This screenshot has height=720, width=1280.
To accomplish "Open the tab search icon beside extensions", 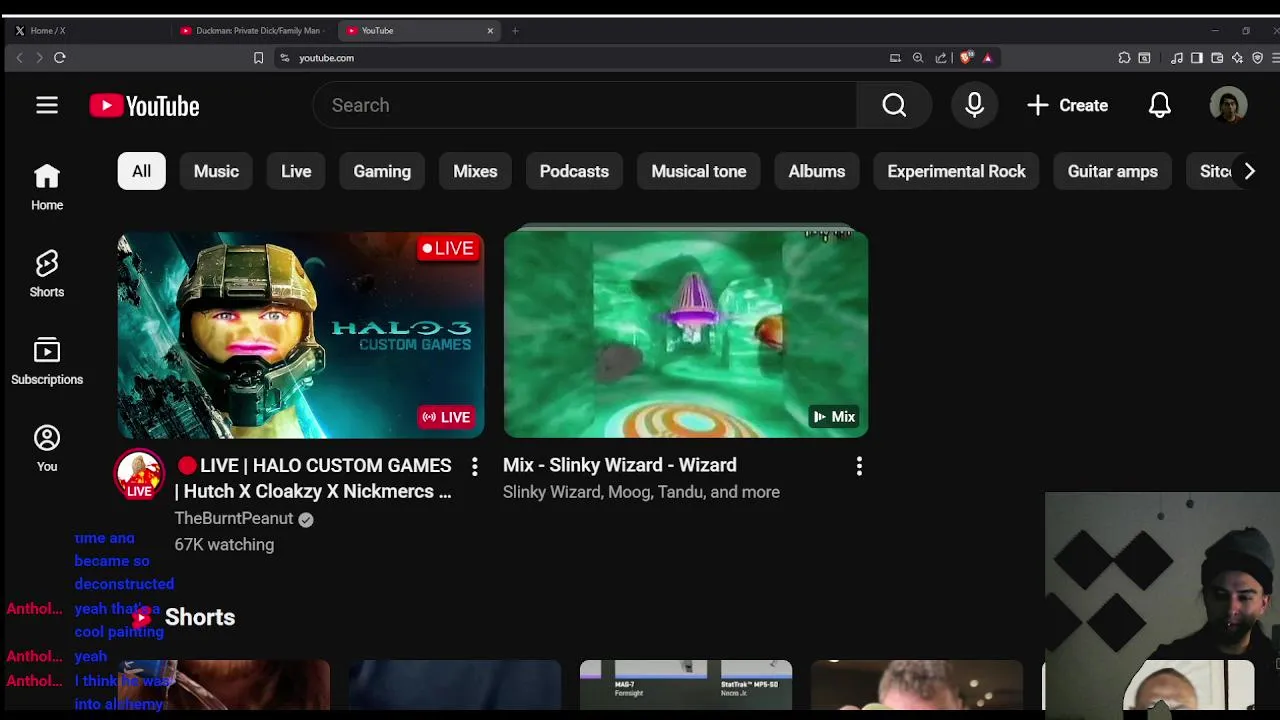I will [x=1145, y=58].
